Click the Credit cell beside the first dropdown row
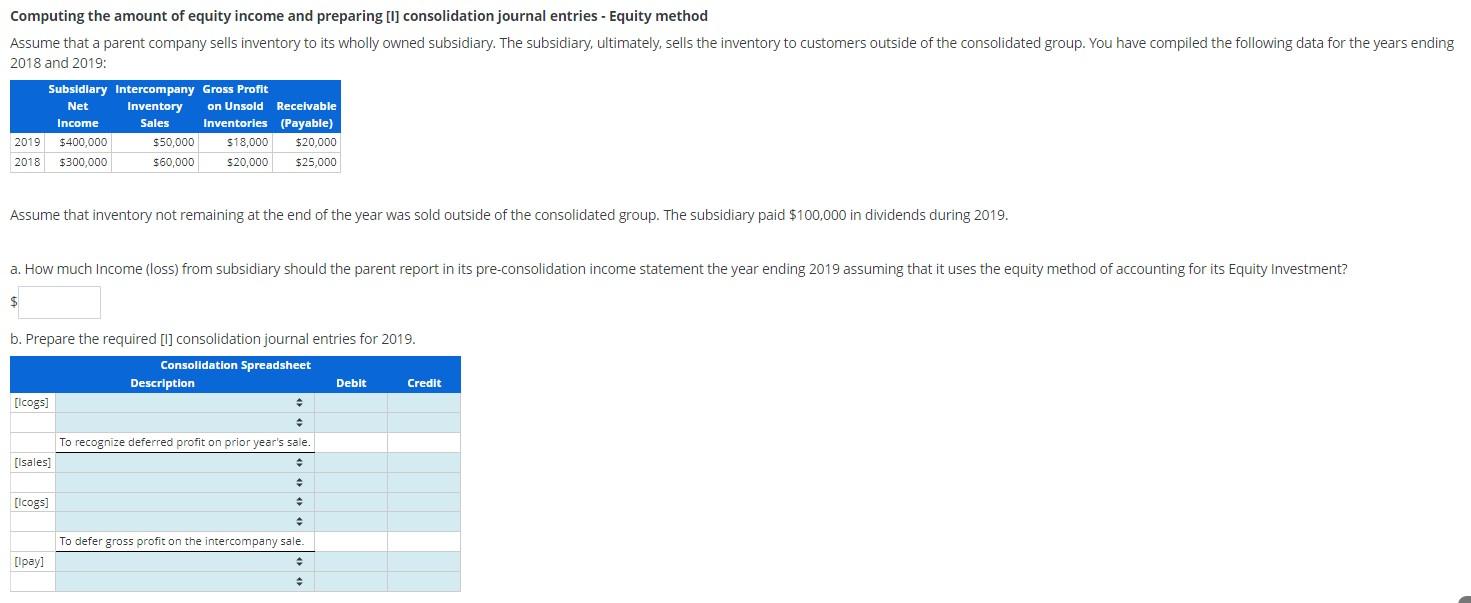1471x603 pixels. point(423,402)
